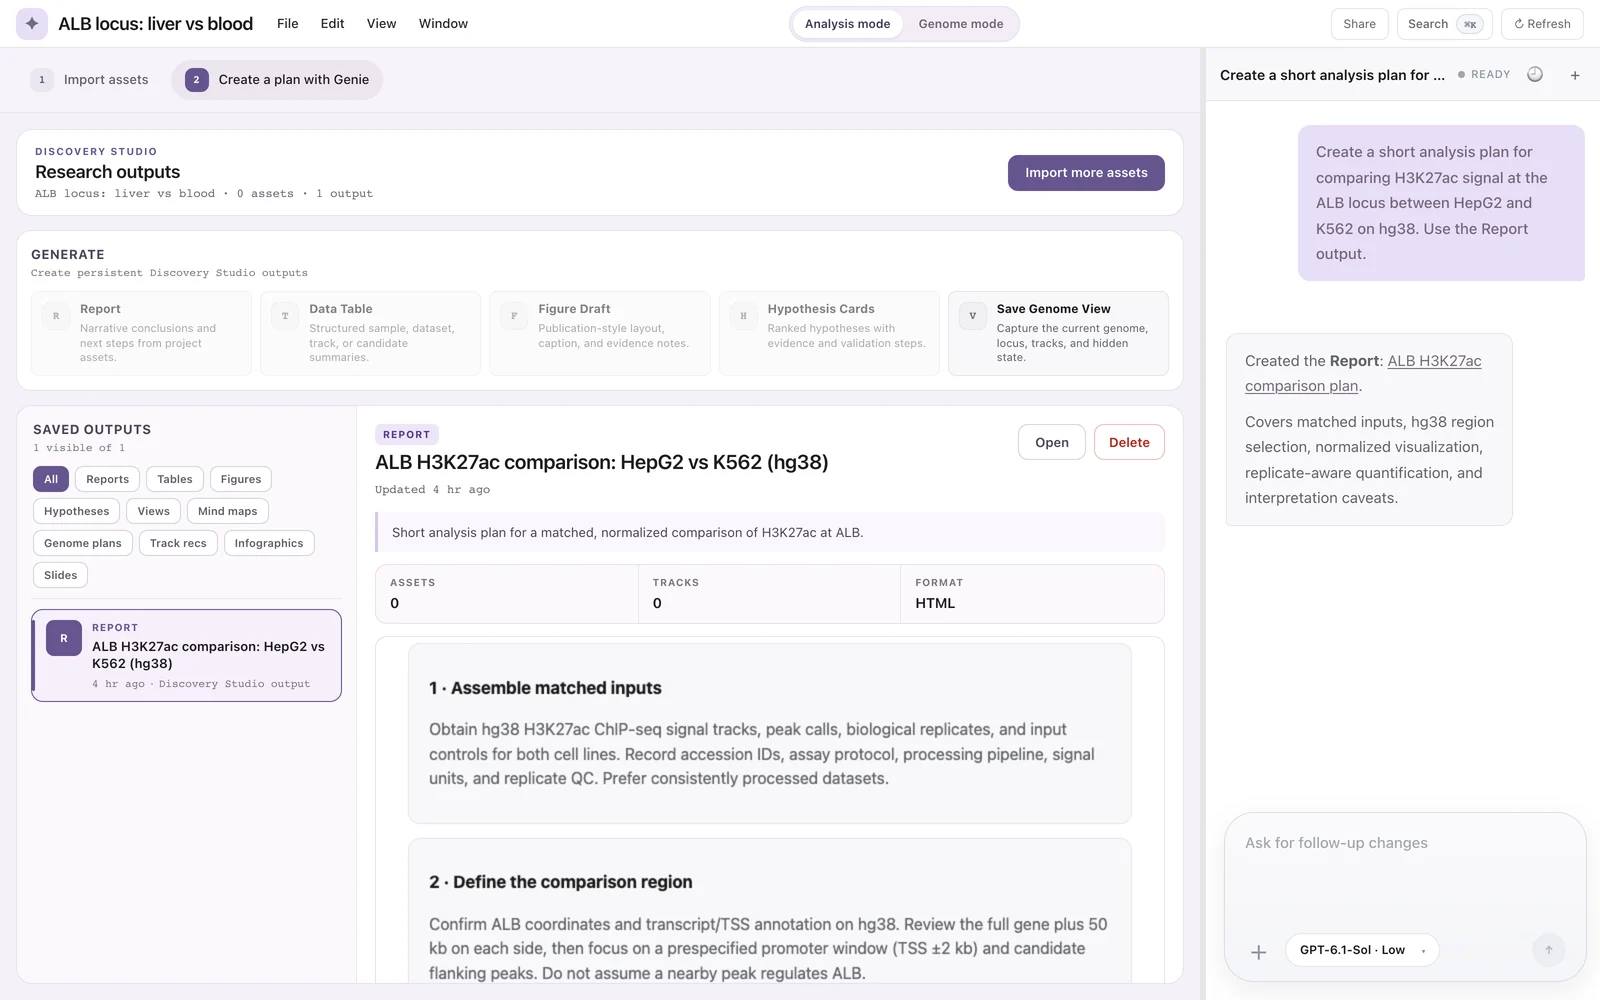Click the T icon on Data Table card
Viewport: 1600px width, 1000px height.
[x=285, y=316]
